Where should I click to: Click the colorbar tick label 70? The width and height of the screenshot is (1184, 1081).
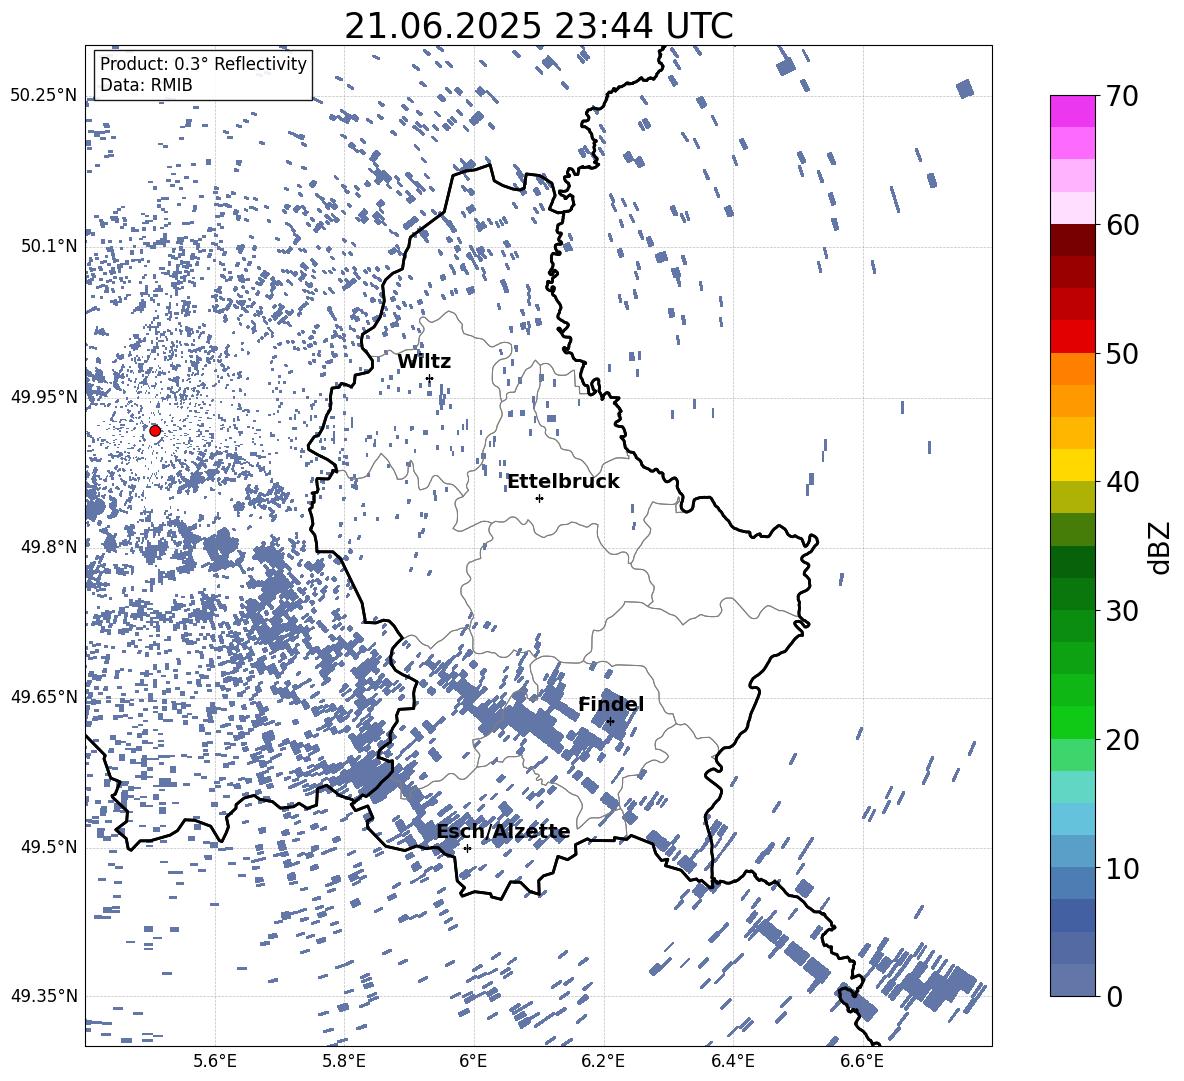1122,96
